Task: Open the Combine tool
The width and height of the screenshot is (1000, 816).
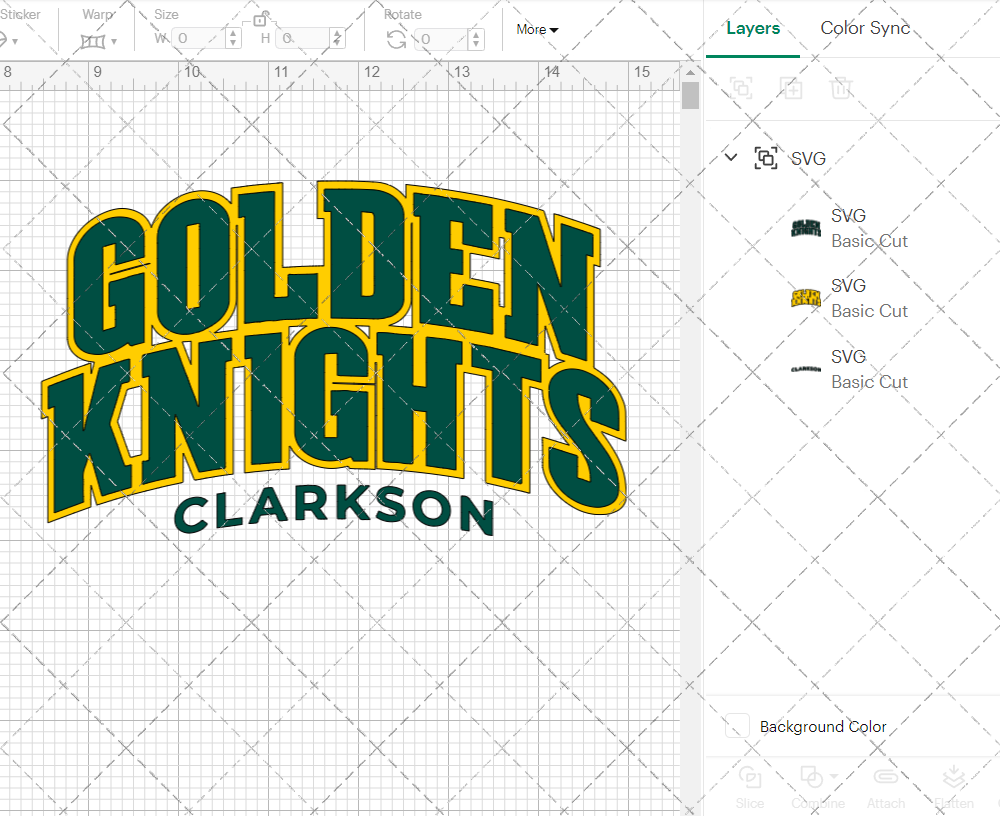Action: (812, 785)
